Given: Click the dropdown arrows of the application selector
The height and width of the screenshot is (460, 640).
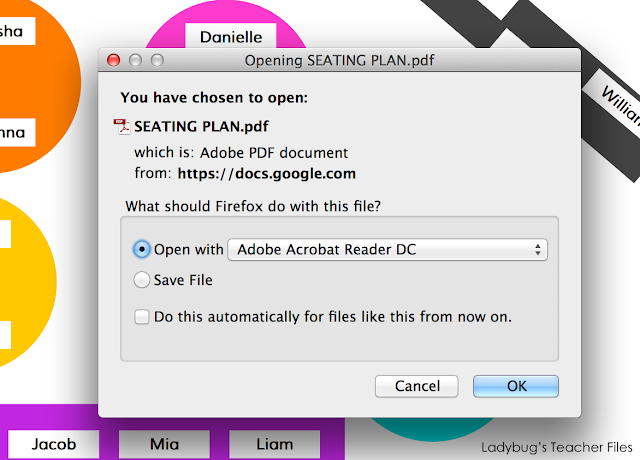Looking at the screenshot, I should point(538,249).
